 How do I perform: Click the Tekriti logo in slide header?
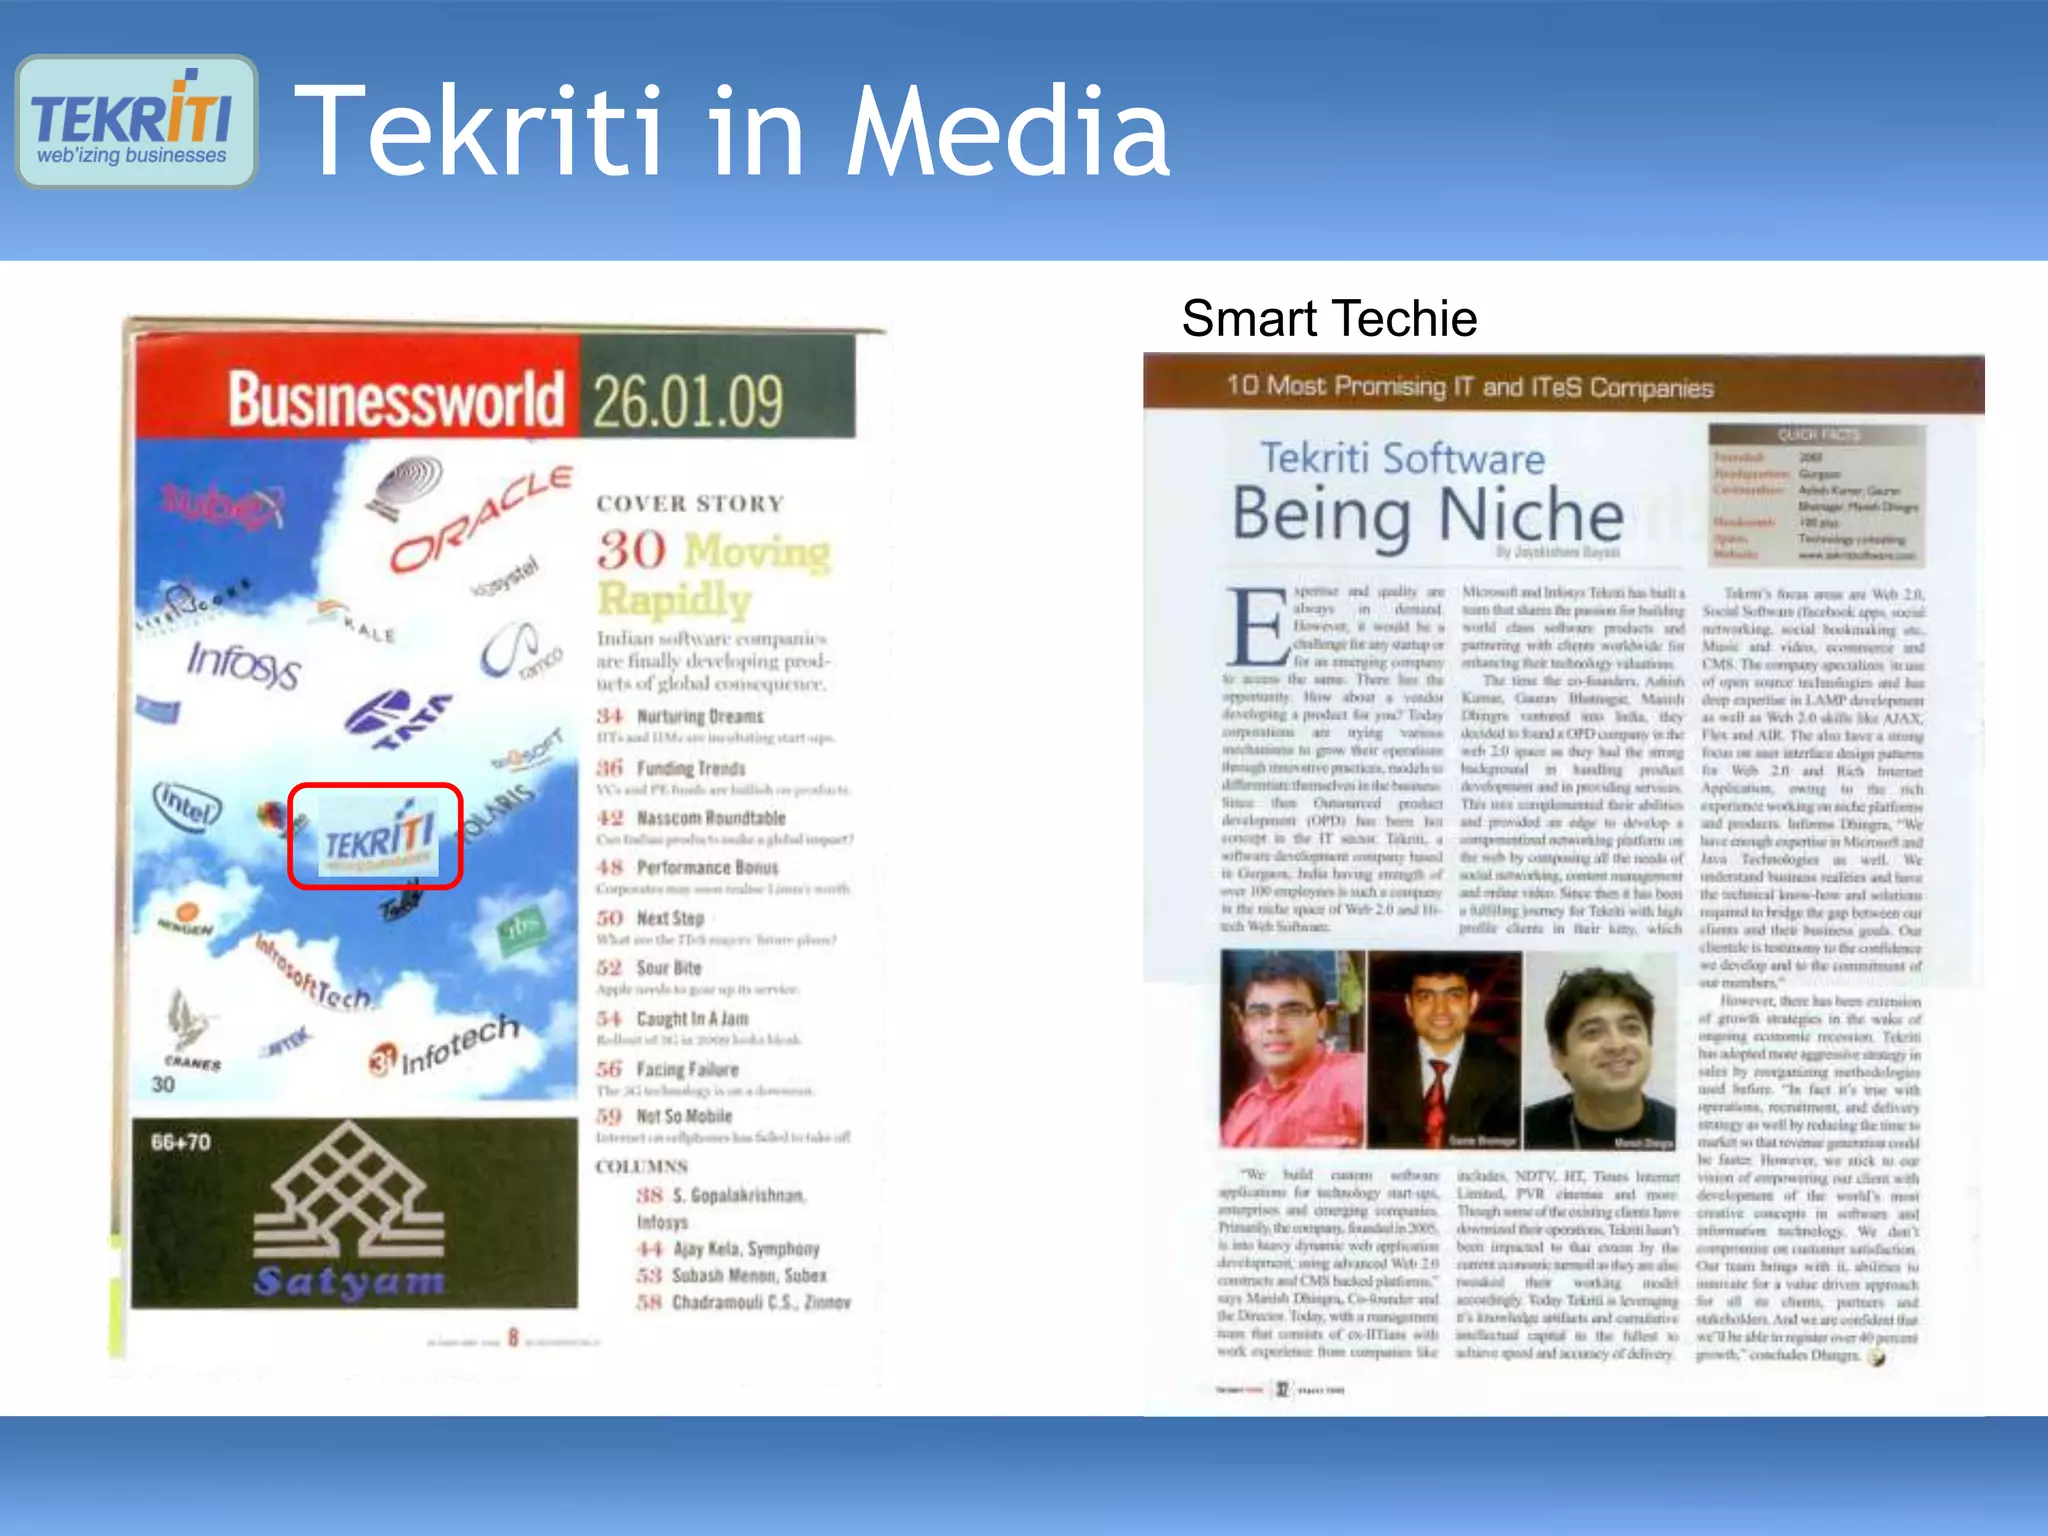click(137, 122)
